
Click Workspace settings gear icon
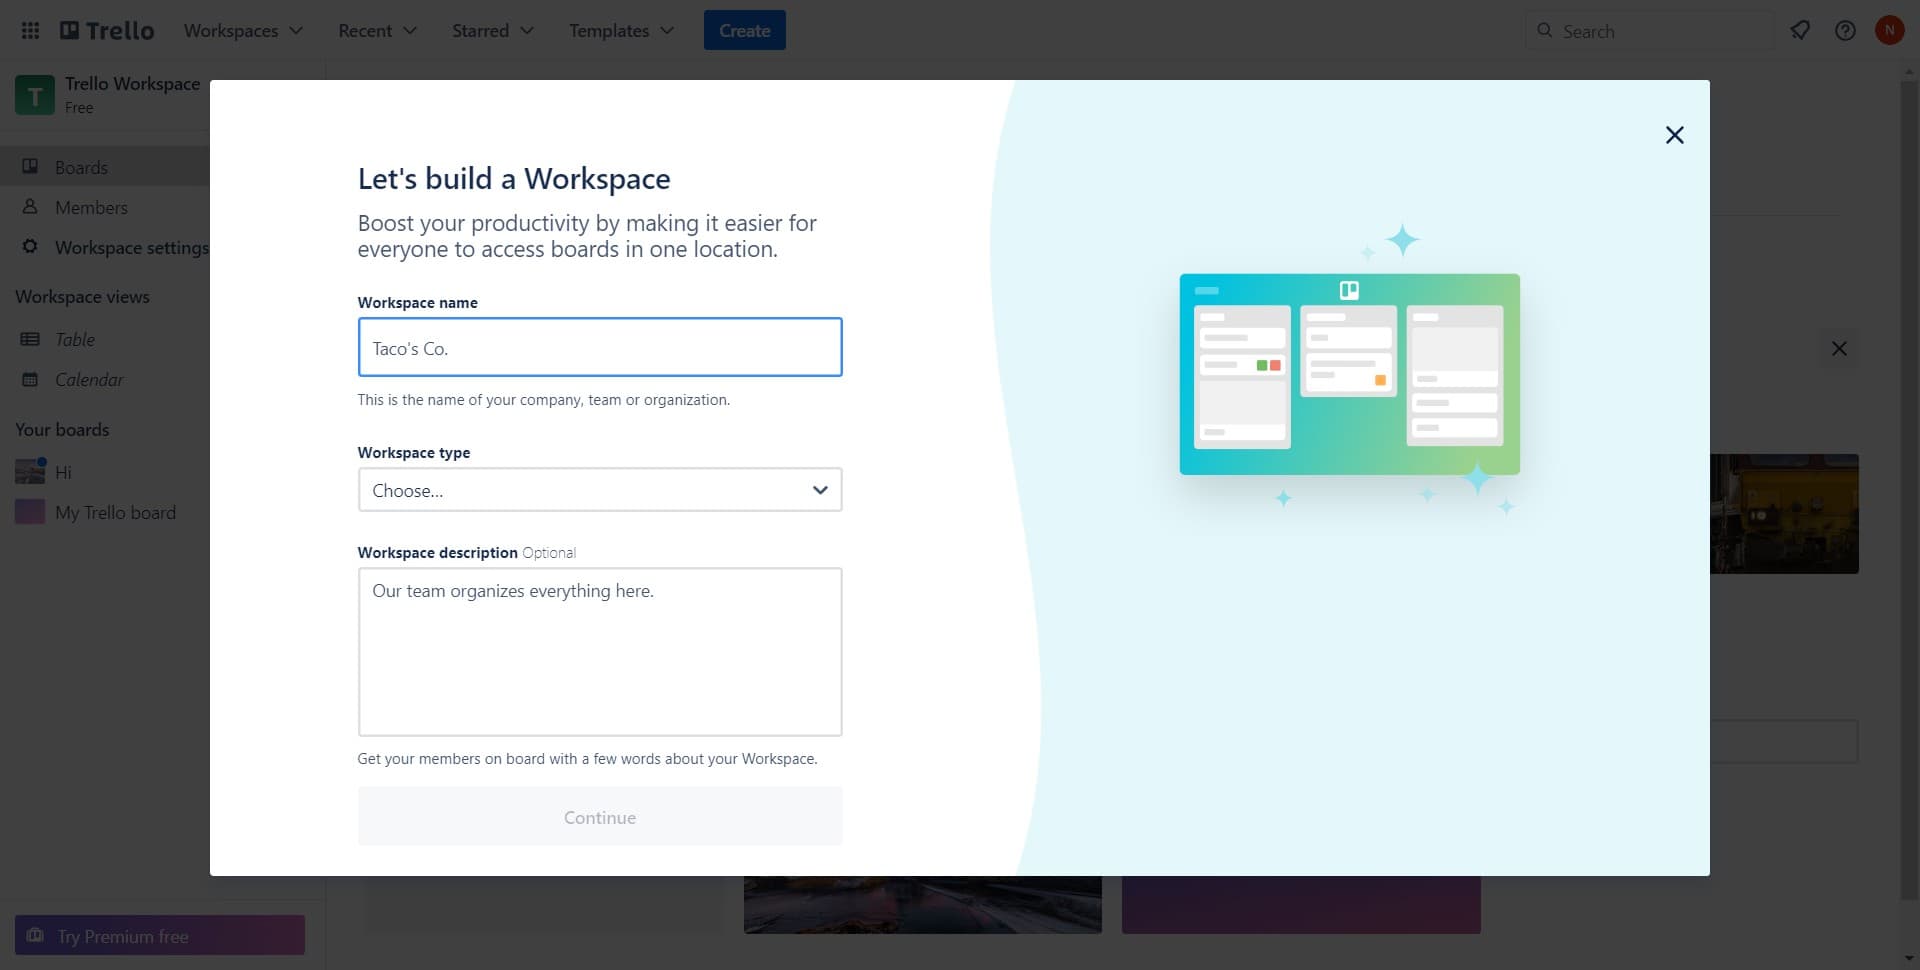(x=30, y=247)
